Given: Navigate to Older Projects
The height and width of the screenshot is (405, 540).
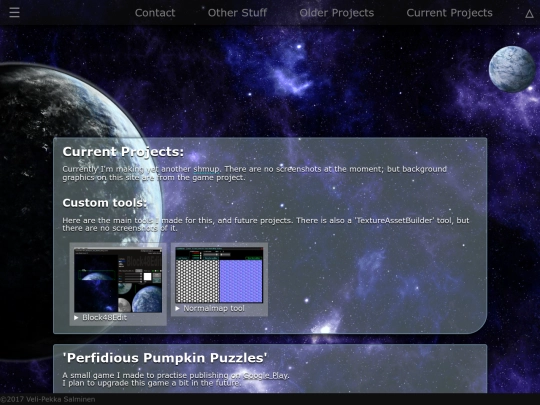Looking at the screenshot, I should coord(336,13).
